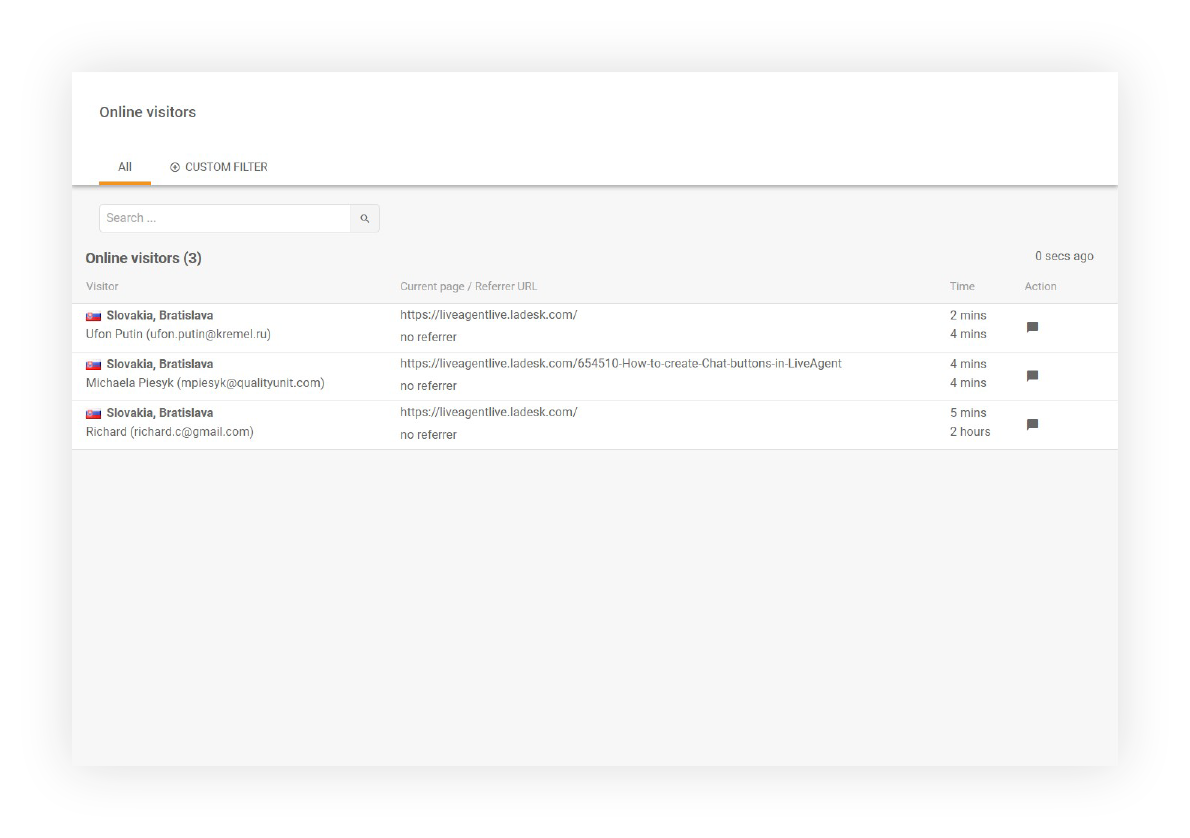Focus the Search visitors input field

coord(225,218)
